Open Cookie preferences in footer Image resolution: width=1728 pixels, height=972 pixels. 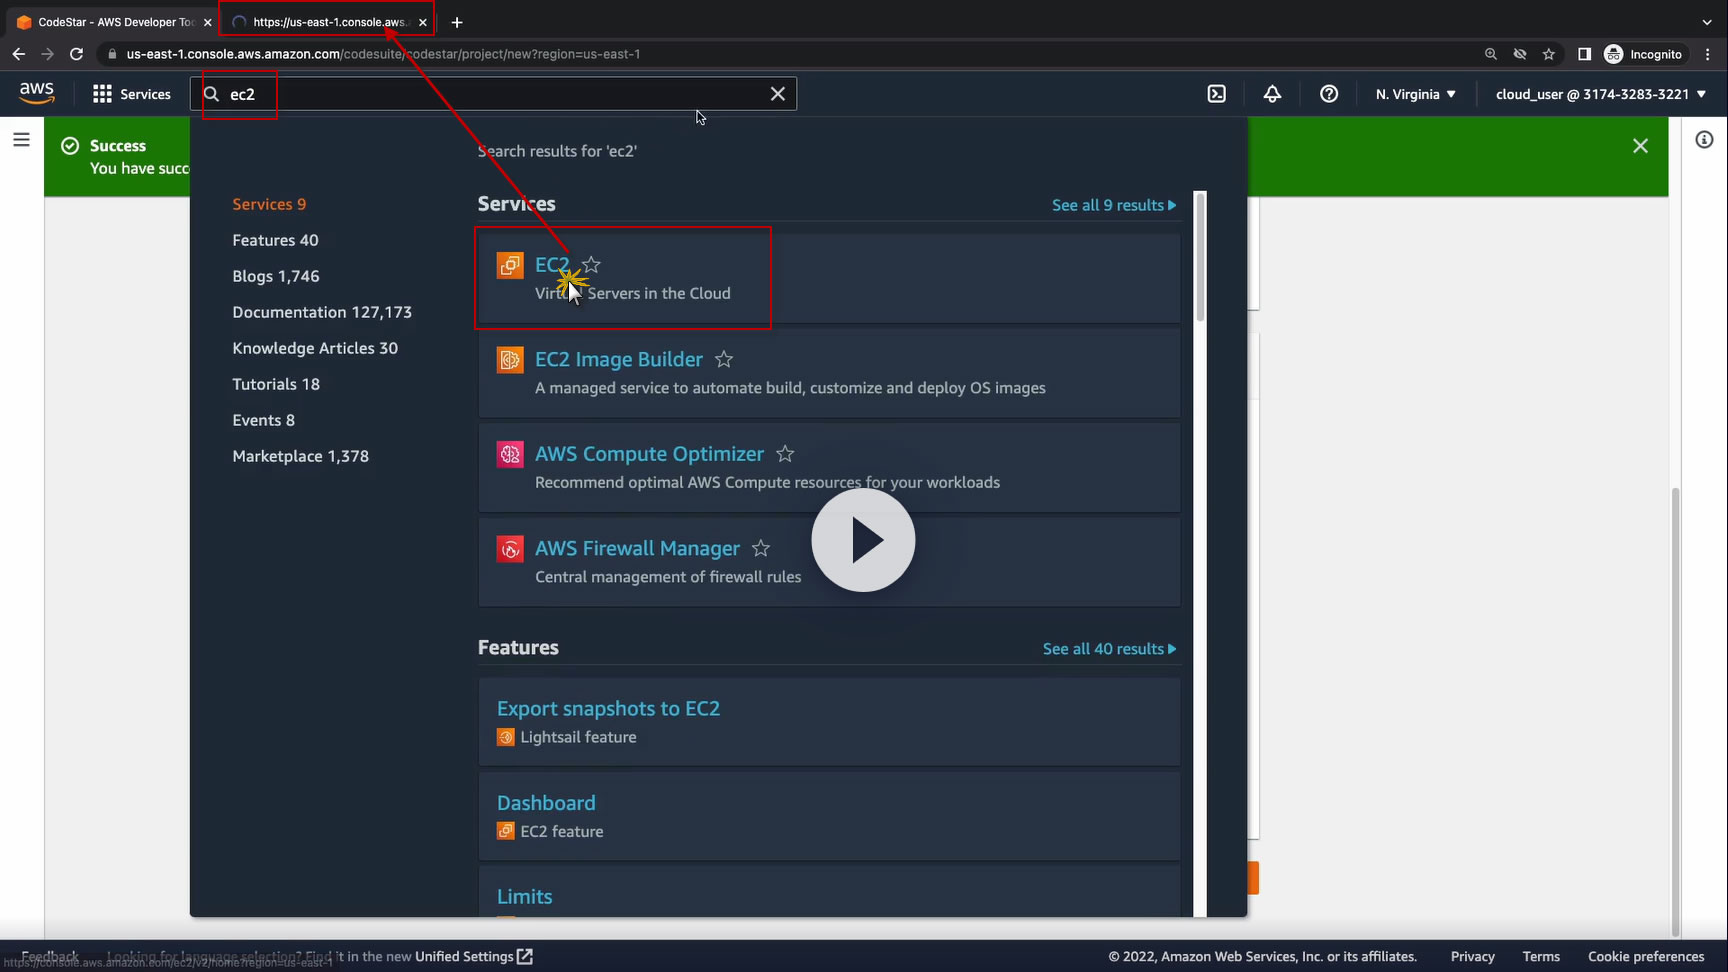1646,957
